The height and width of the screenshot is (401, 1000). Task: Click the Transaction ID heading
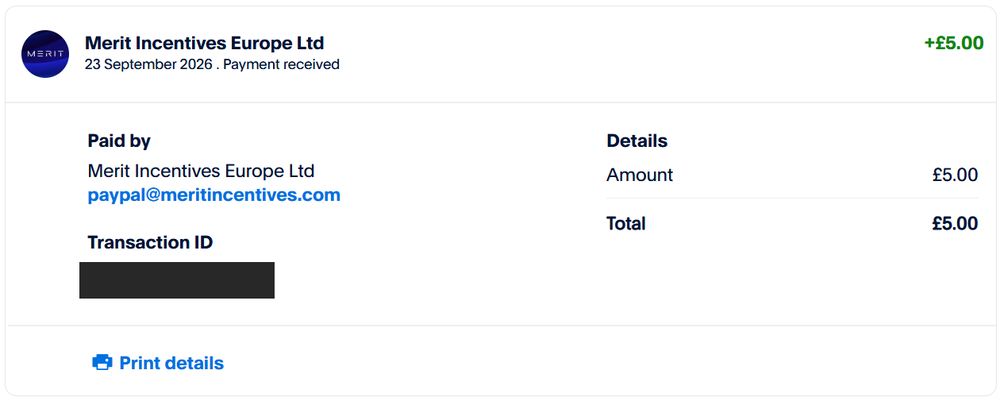(x=150, y=242)
